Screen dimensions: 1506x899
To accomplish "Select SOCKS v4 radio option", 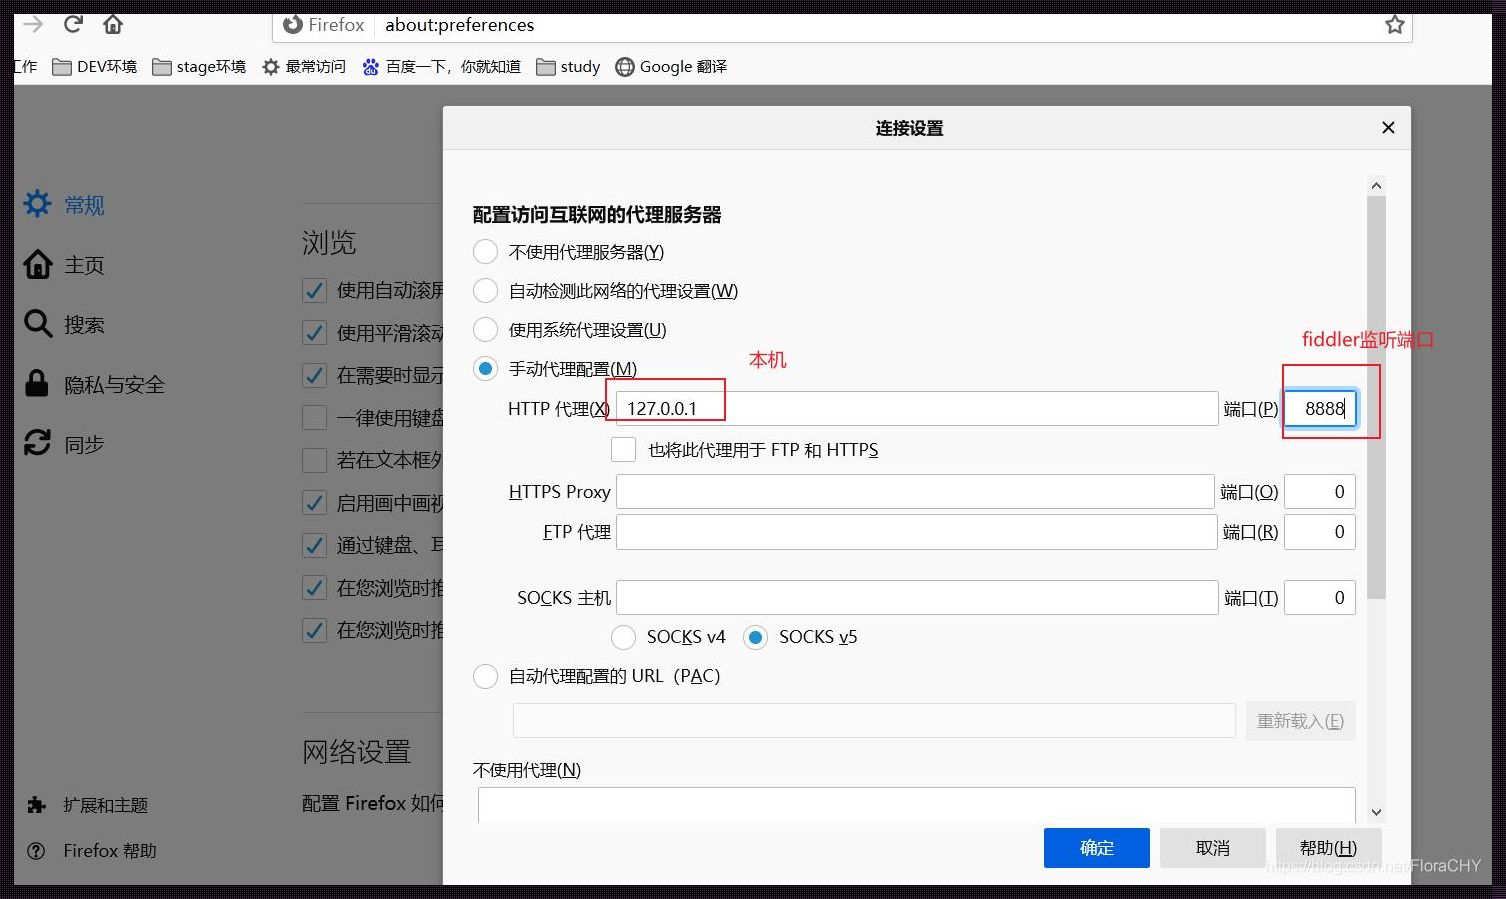I will (x=623, y=637).
